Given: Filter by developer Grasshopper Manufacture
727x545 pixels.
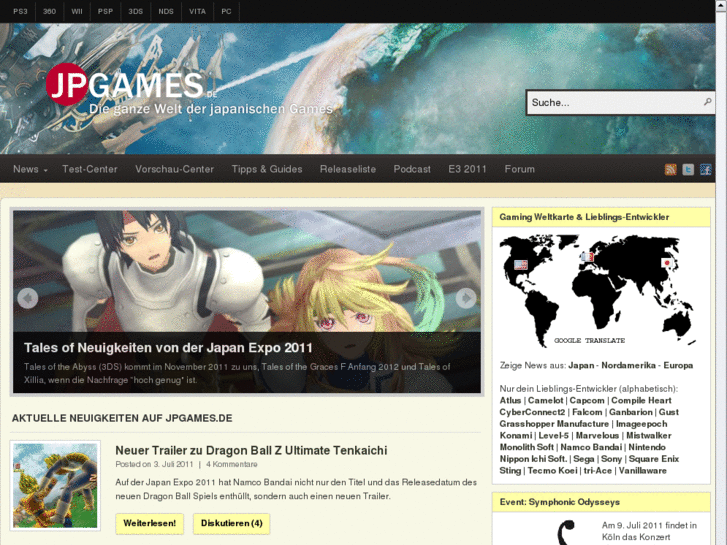Looking at the screenshot, I should (x=554, y=423).
